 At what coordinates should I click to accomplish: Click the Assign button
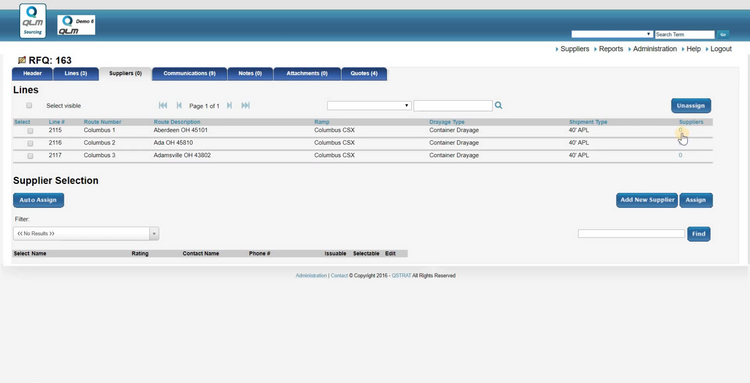(696, 200)
